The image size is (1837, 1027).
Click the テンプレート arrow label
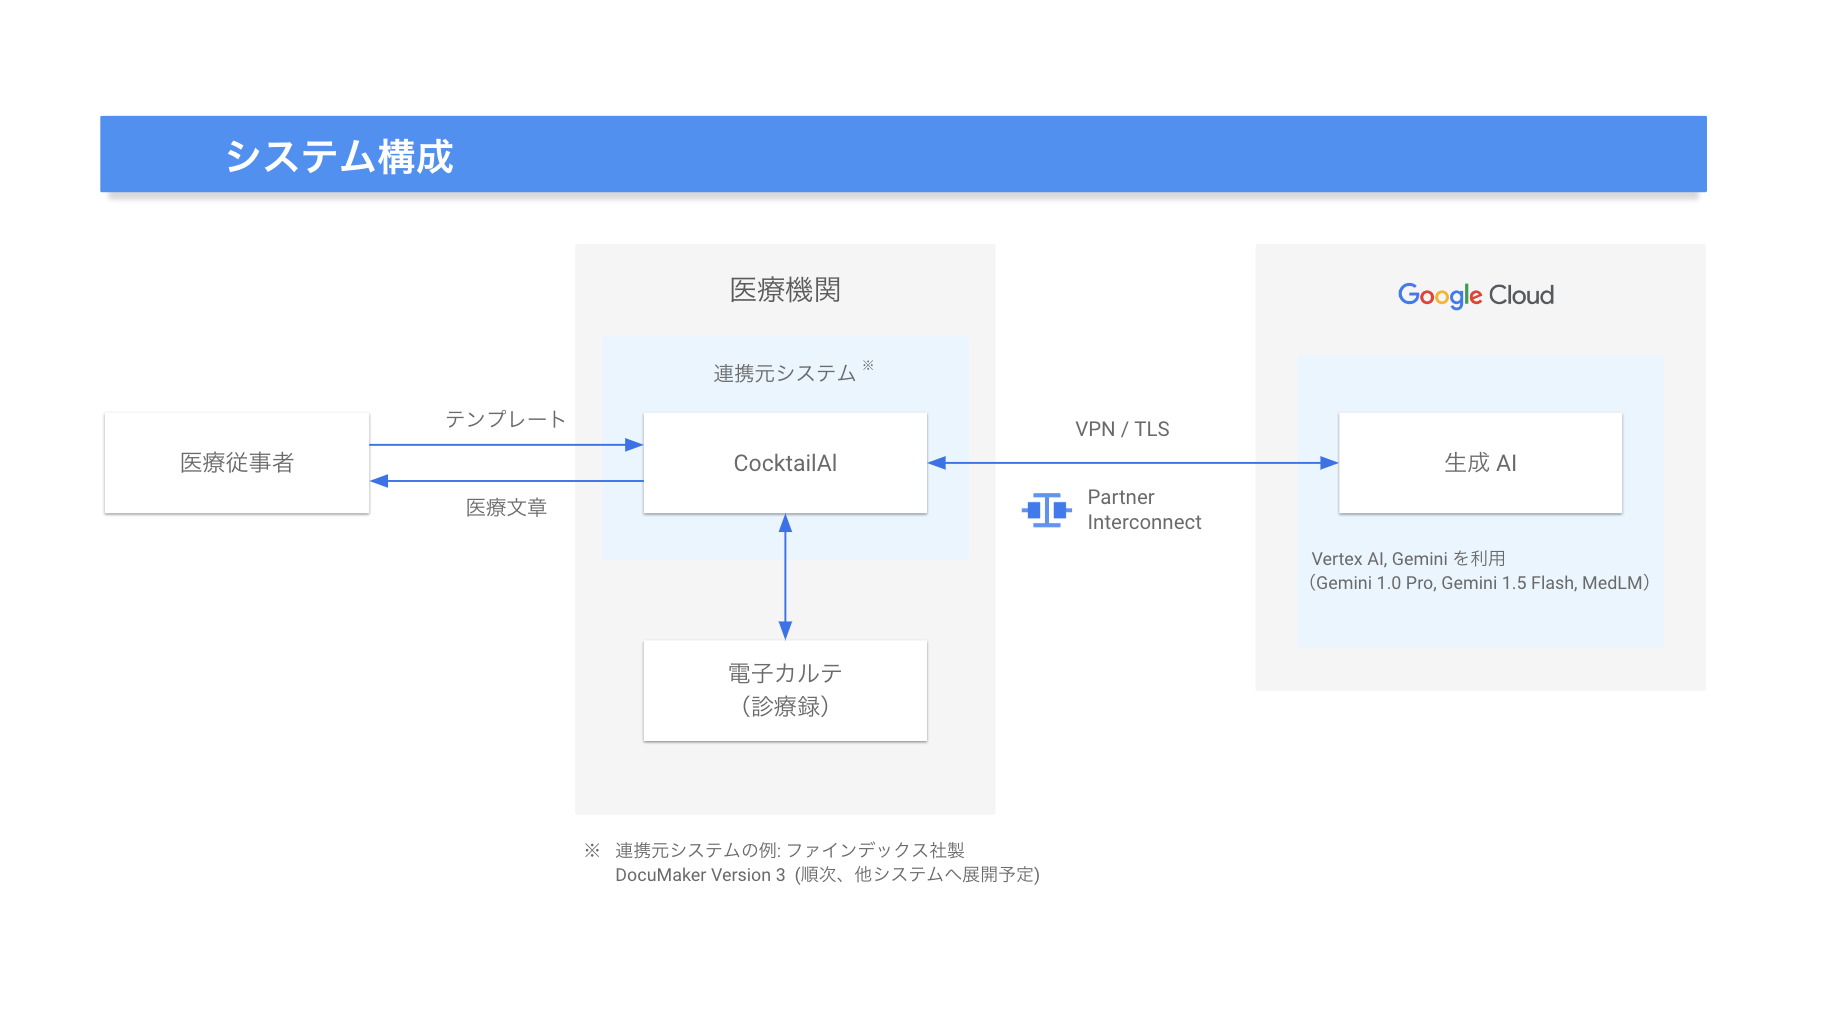pos(505,419)
